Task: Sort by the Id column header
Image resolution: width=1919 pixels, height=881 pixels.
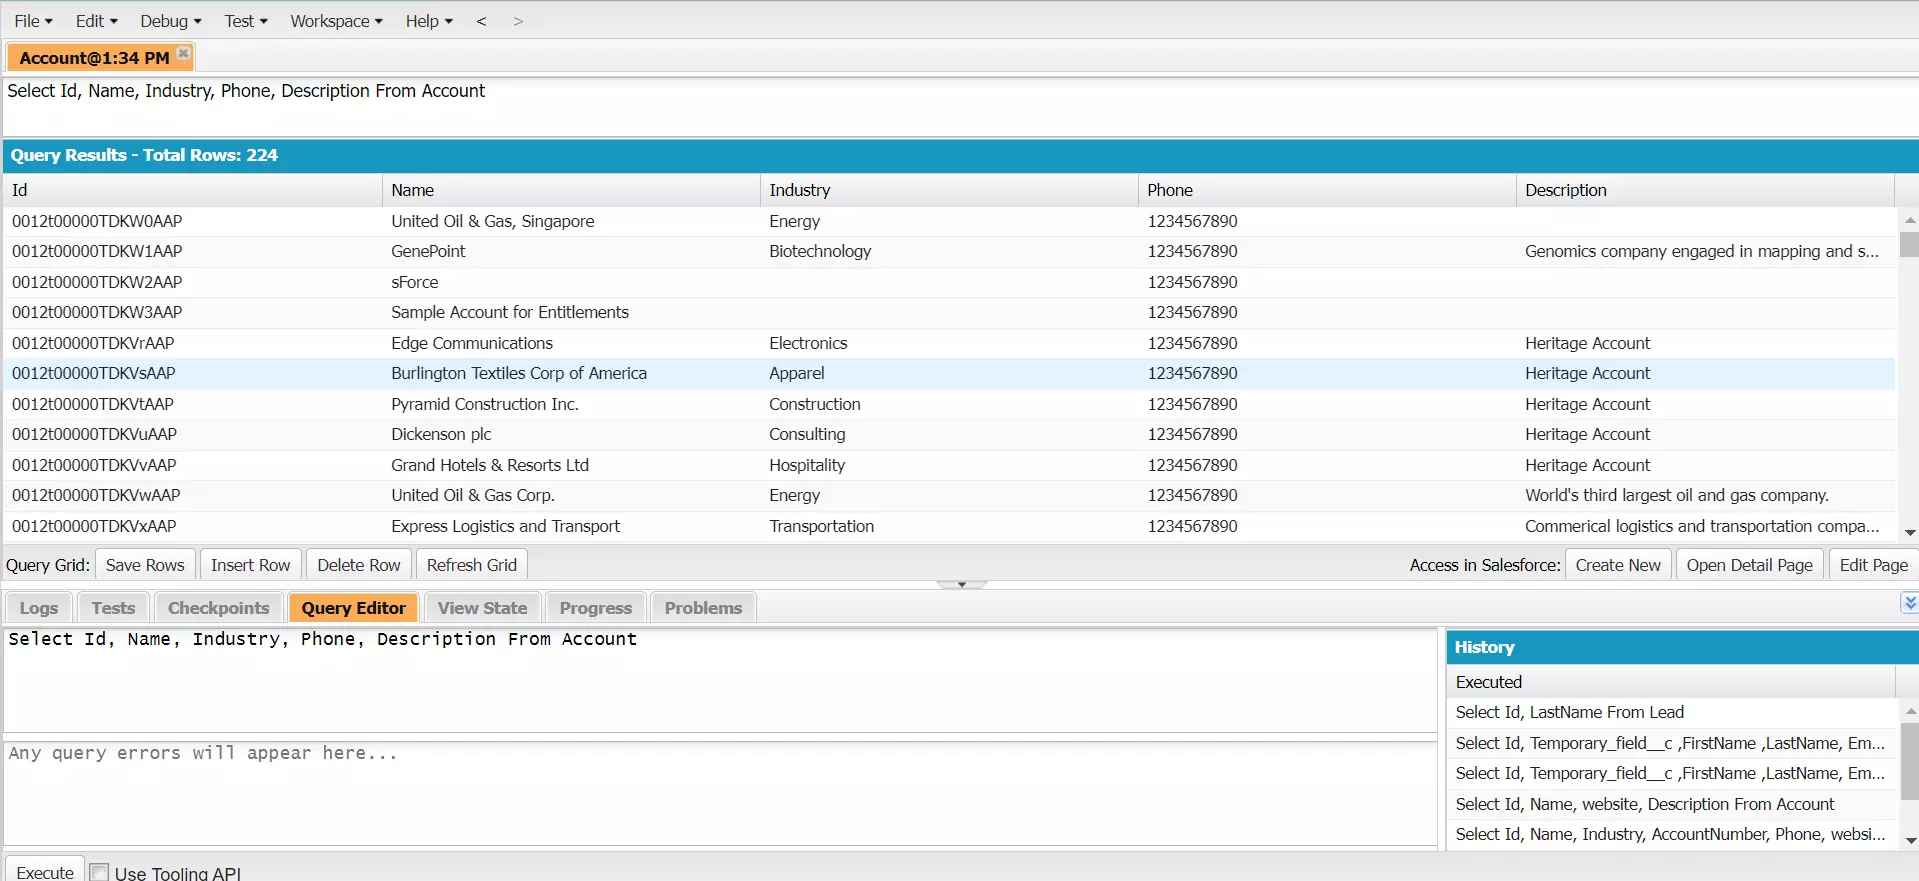Action: click(193, 190)
